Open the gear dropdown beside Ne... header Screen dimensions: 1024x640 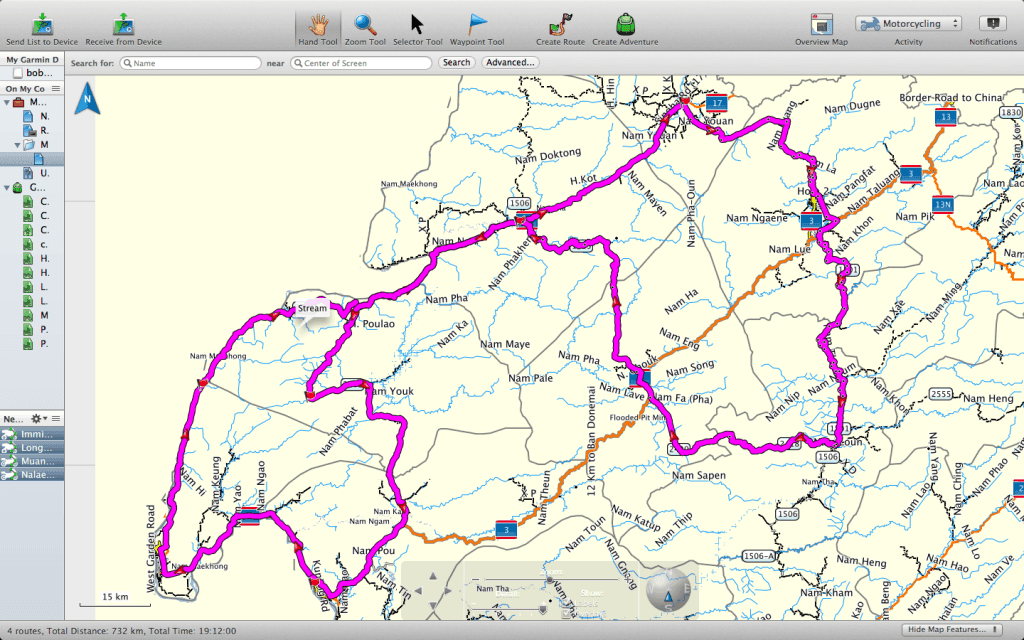pos(39,419)
